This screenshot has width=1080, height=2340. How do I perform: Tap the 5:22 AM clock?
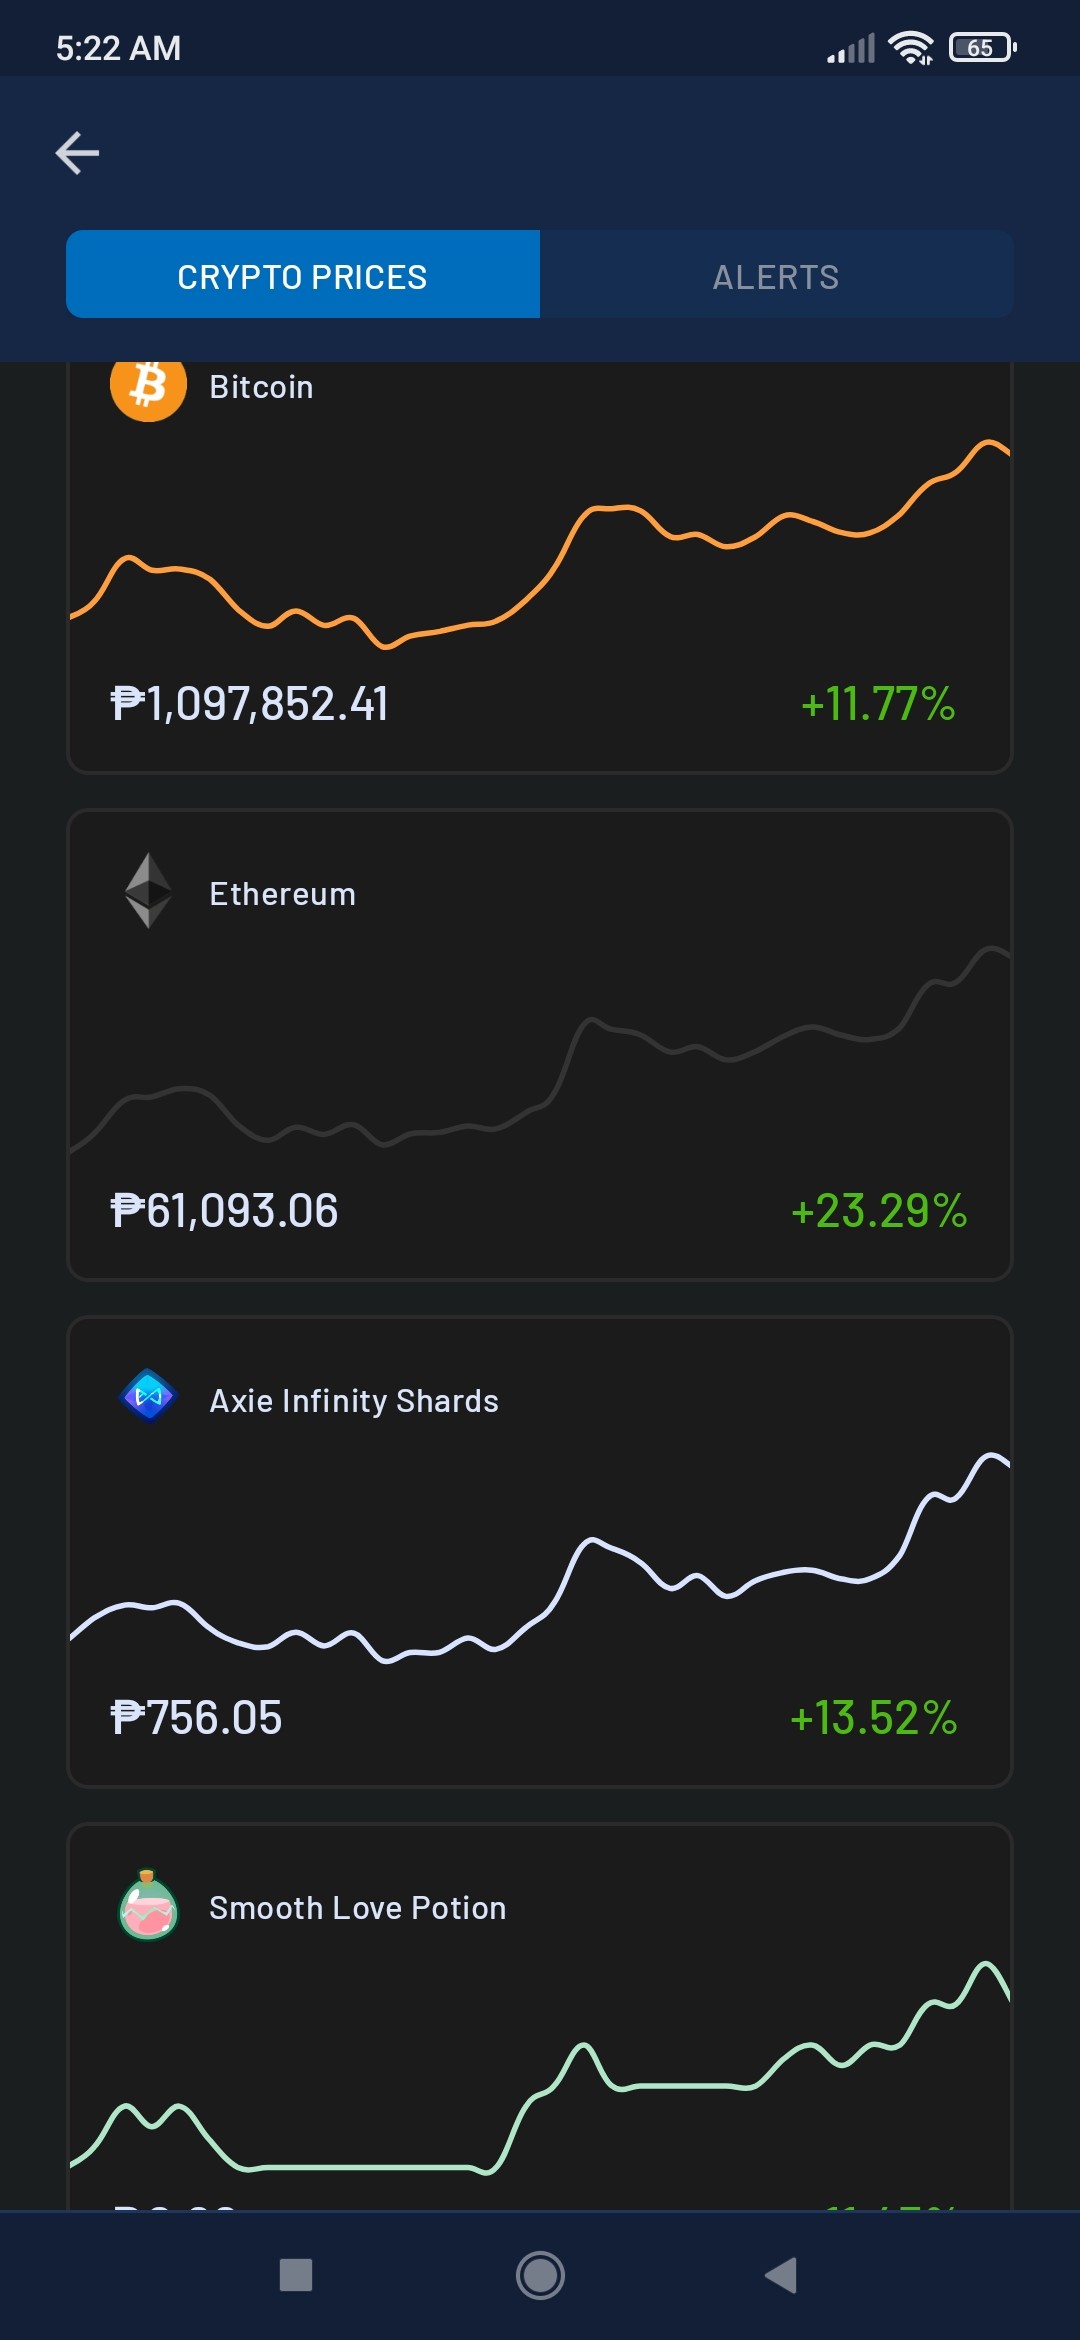coord(118,48)
